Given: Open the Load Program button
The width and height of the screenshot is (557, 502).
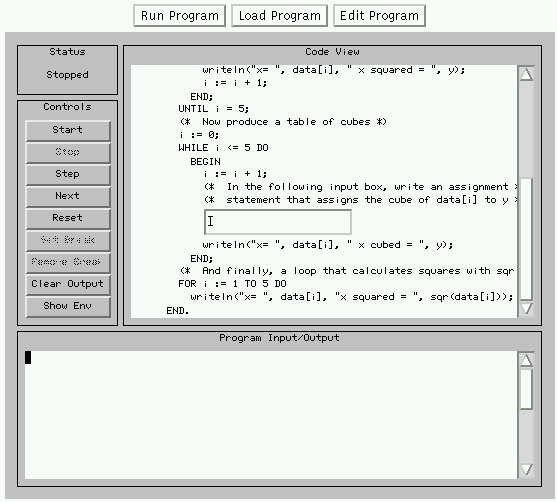Looking at the screenshot, I should click(280, 16).
